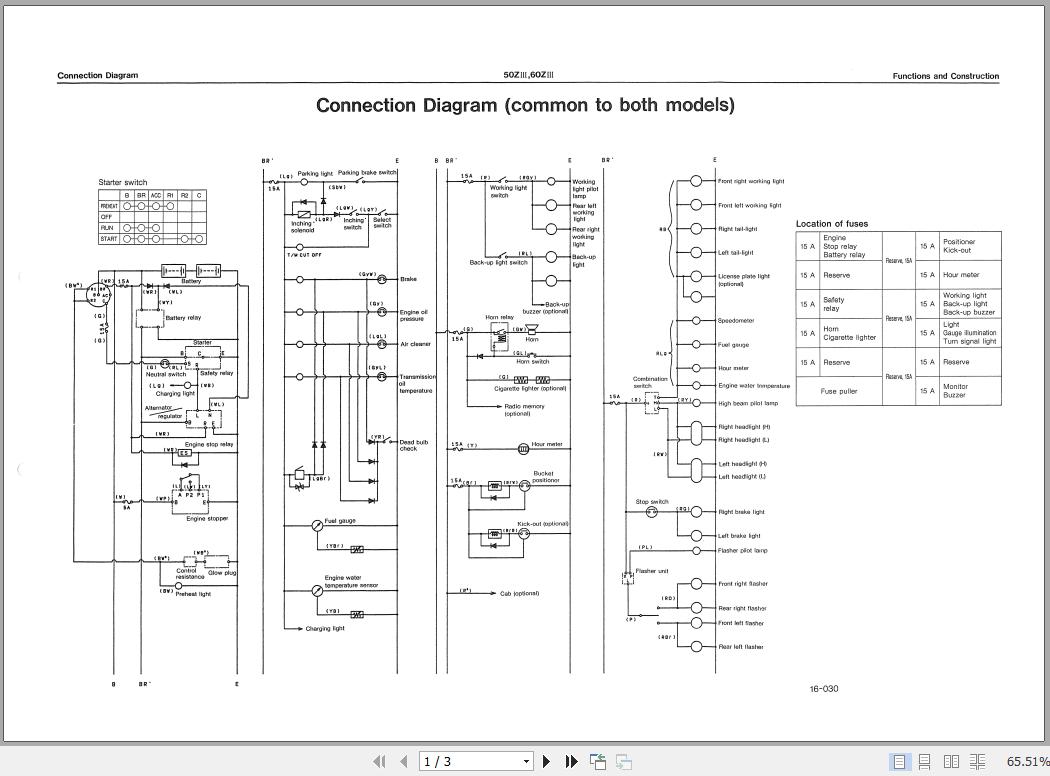Select continuous facing view mode
The height and width of the screenshot is (776, 1050).
pyautogui.click(x=977, y=761)
